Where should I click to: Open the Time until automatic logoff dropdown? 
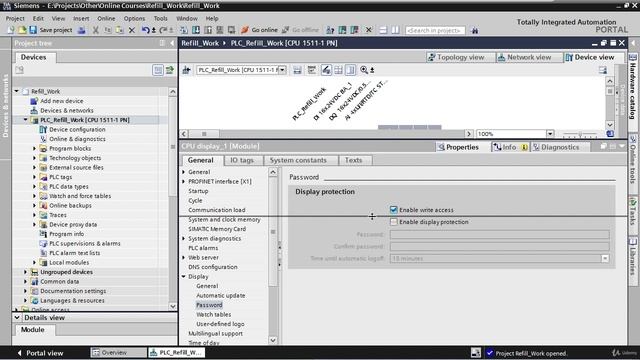(605, 258)
